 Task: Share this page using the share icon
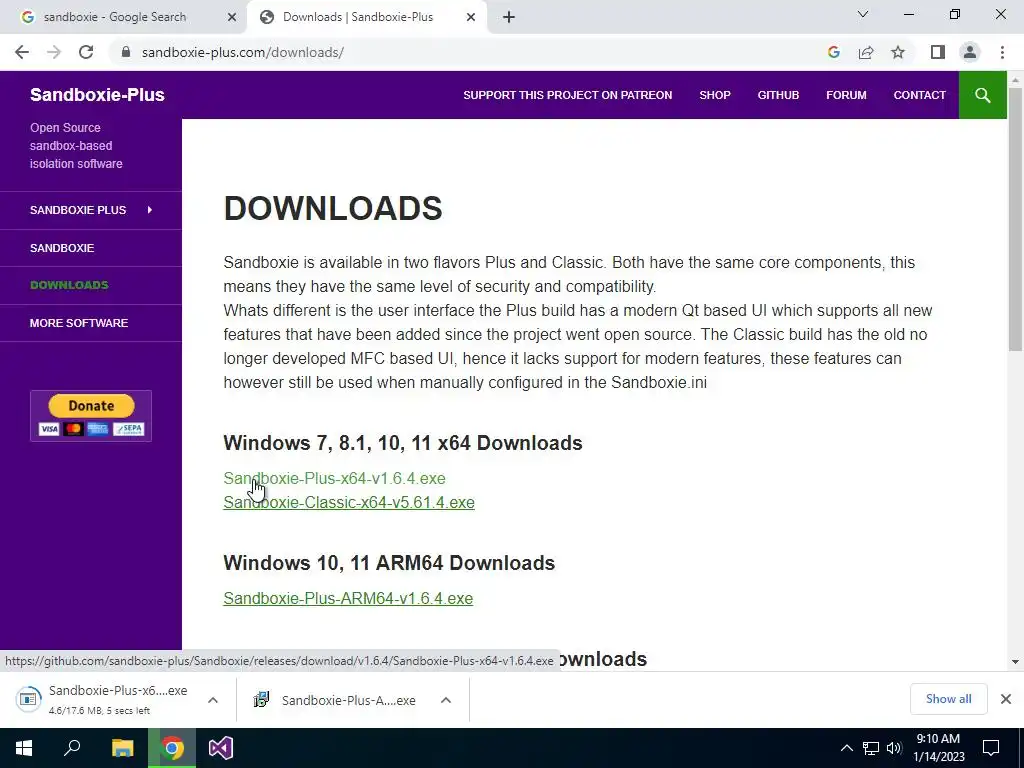pyautogui.click(x=866, y=52)
